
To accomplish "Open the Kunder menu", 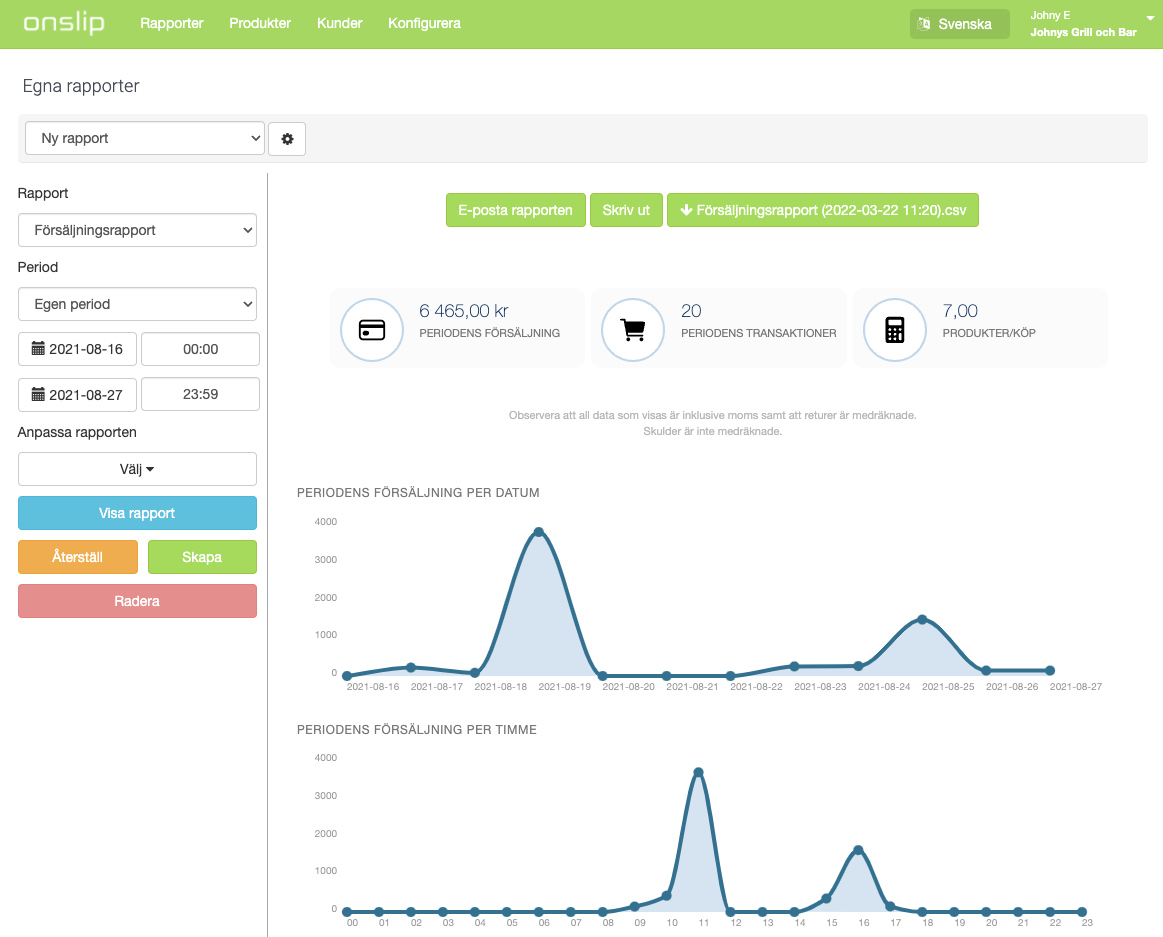I will [340, 23].
